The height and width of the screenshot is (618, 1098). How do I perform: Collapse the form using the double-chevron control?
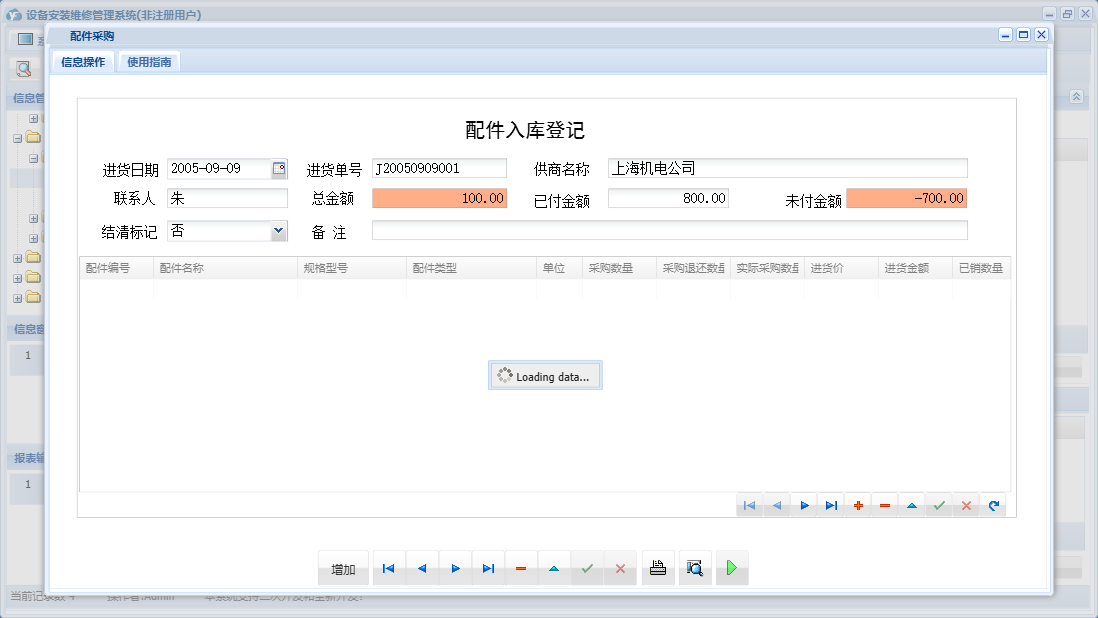pyautogui.click(x=1075, y=98)
